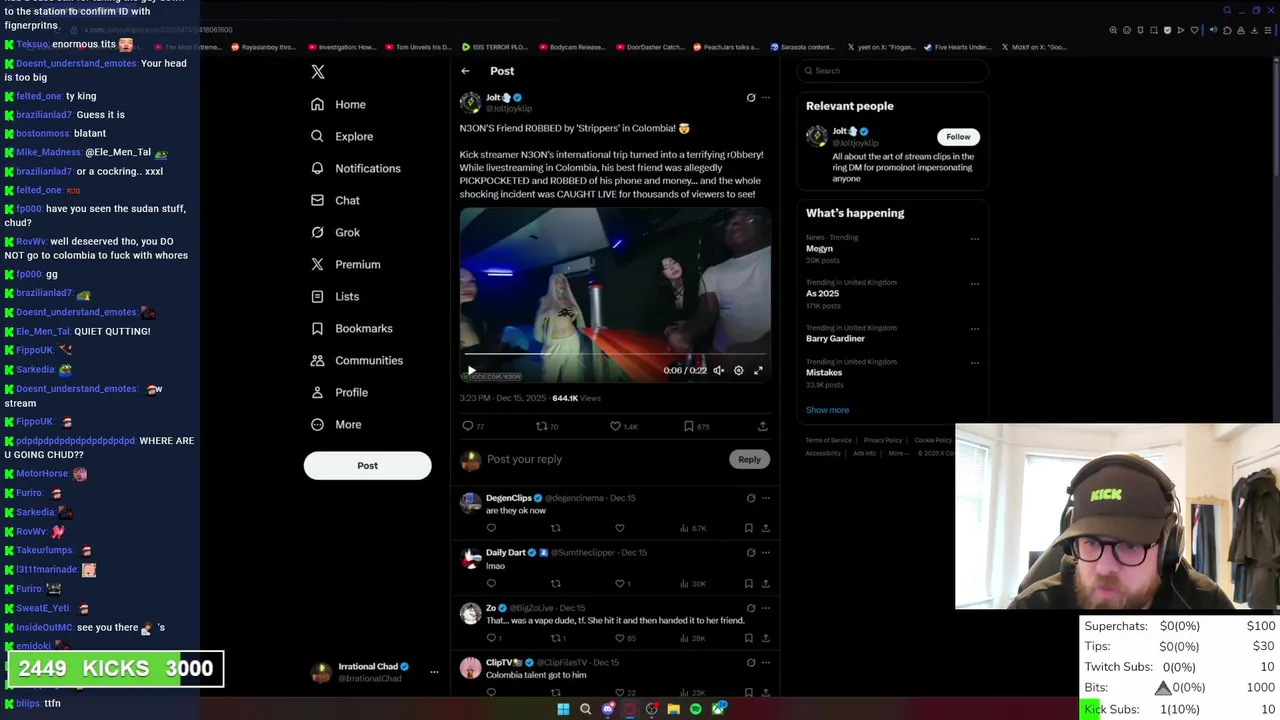Click the Windows Start button
Screen dimensions: 1280x720
pyautogui.click(x=563, y=709)
